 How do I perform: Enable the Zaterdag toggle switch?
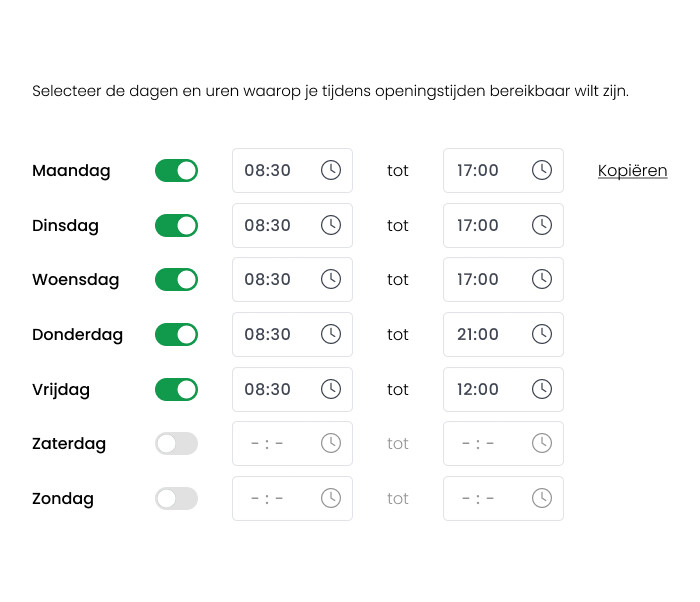click(176, 443)
